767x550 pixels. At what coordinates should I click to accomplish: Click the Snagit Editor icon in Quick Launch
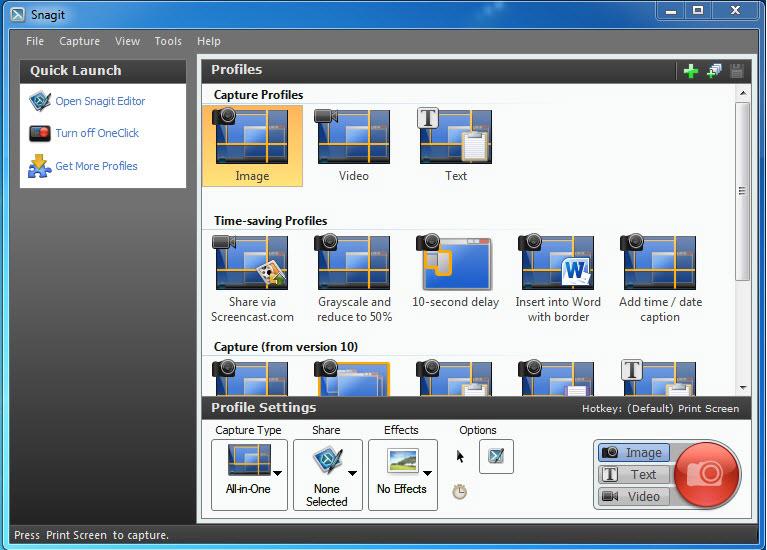click(40, 101)
